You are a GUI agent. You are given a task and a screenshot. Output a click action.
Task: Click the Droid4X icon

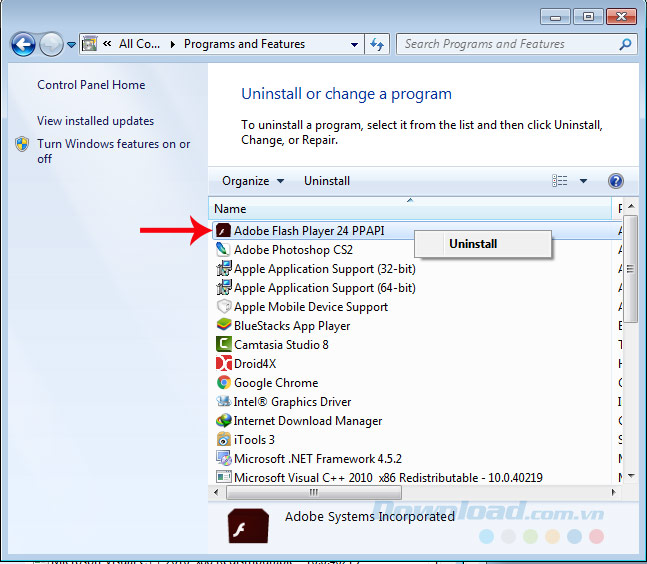coord(224,363)
